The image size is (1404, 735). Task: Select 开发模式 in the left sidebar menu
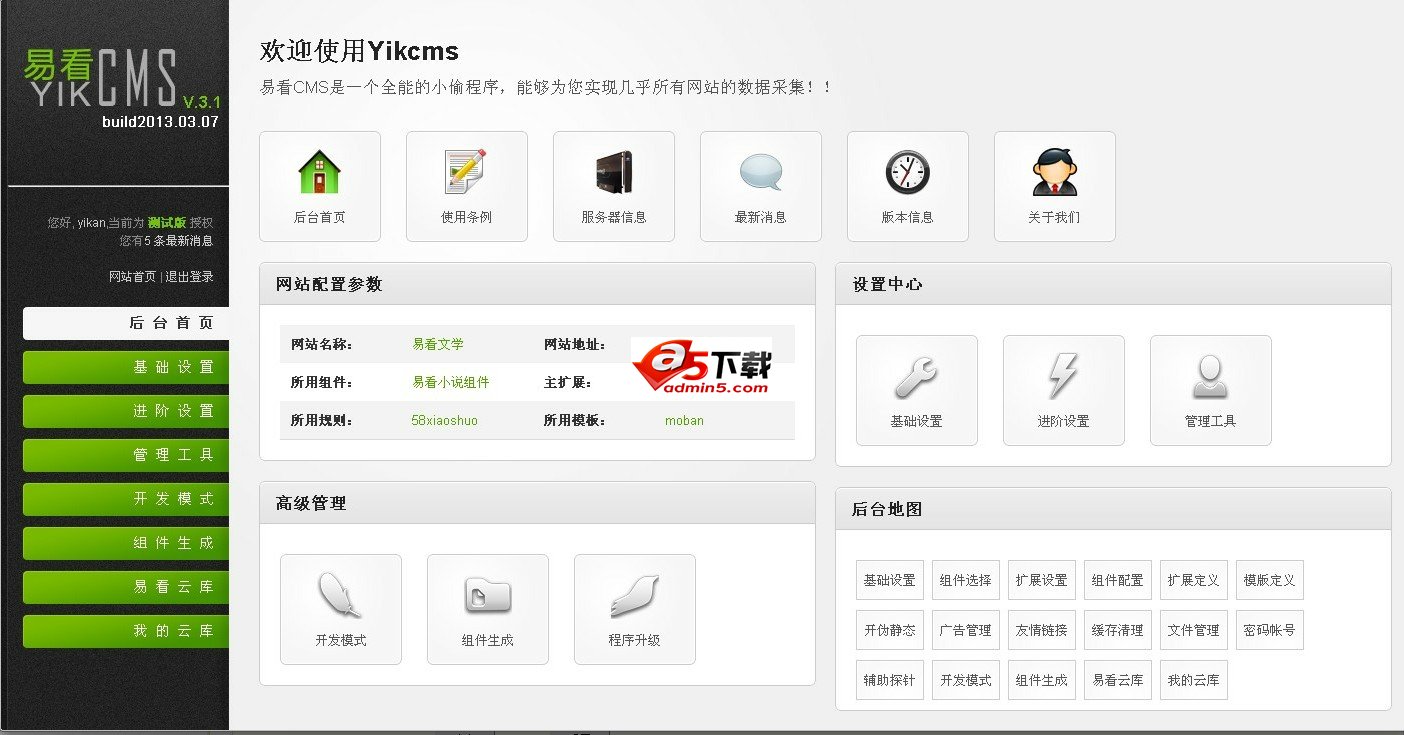[126, 499]
